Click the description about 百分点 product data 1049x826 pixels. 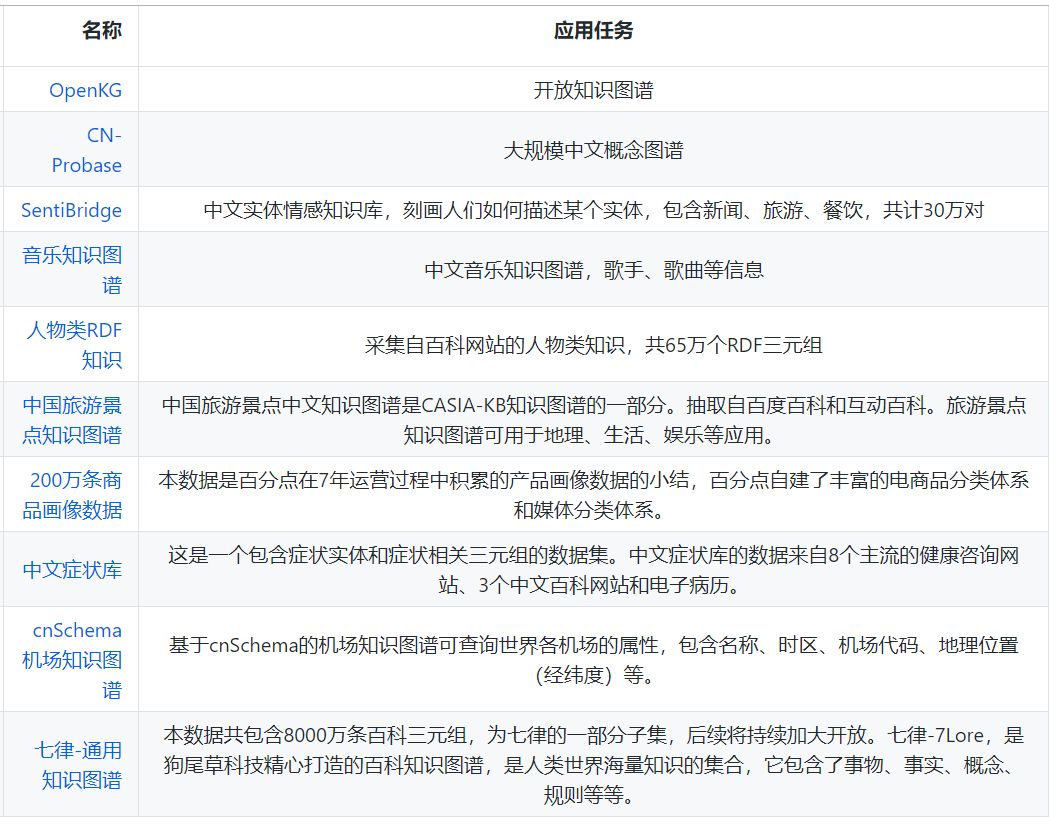coord(593,494)
